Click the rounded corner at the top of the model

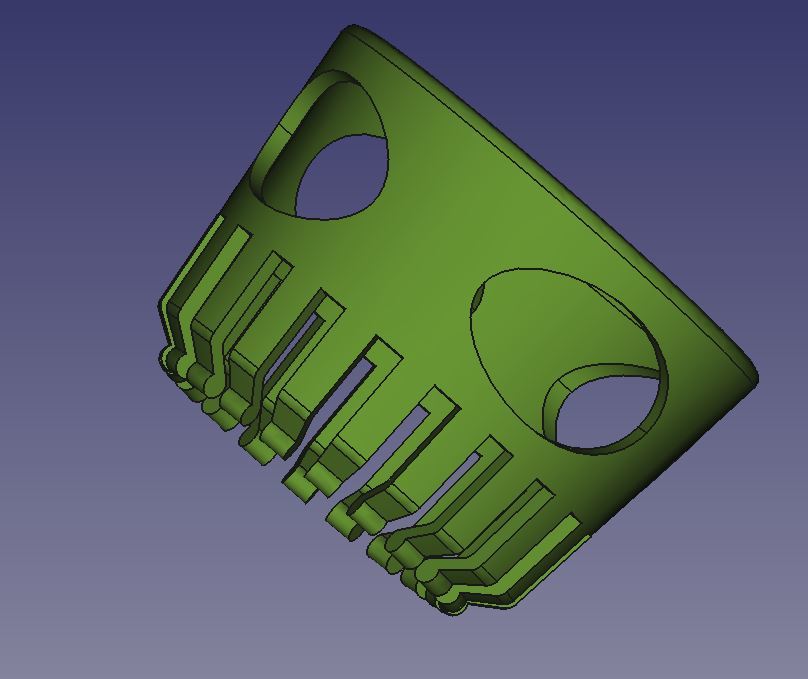click(x=353, y=32)
